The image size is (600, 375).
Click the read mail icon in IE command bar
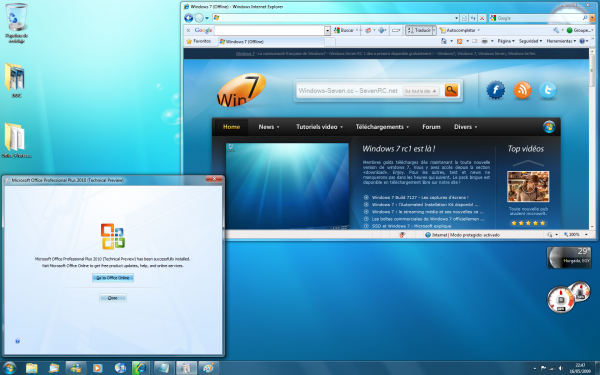[x=474, y=41]
